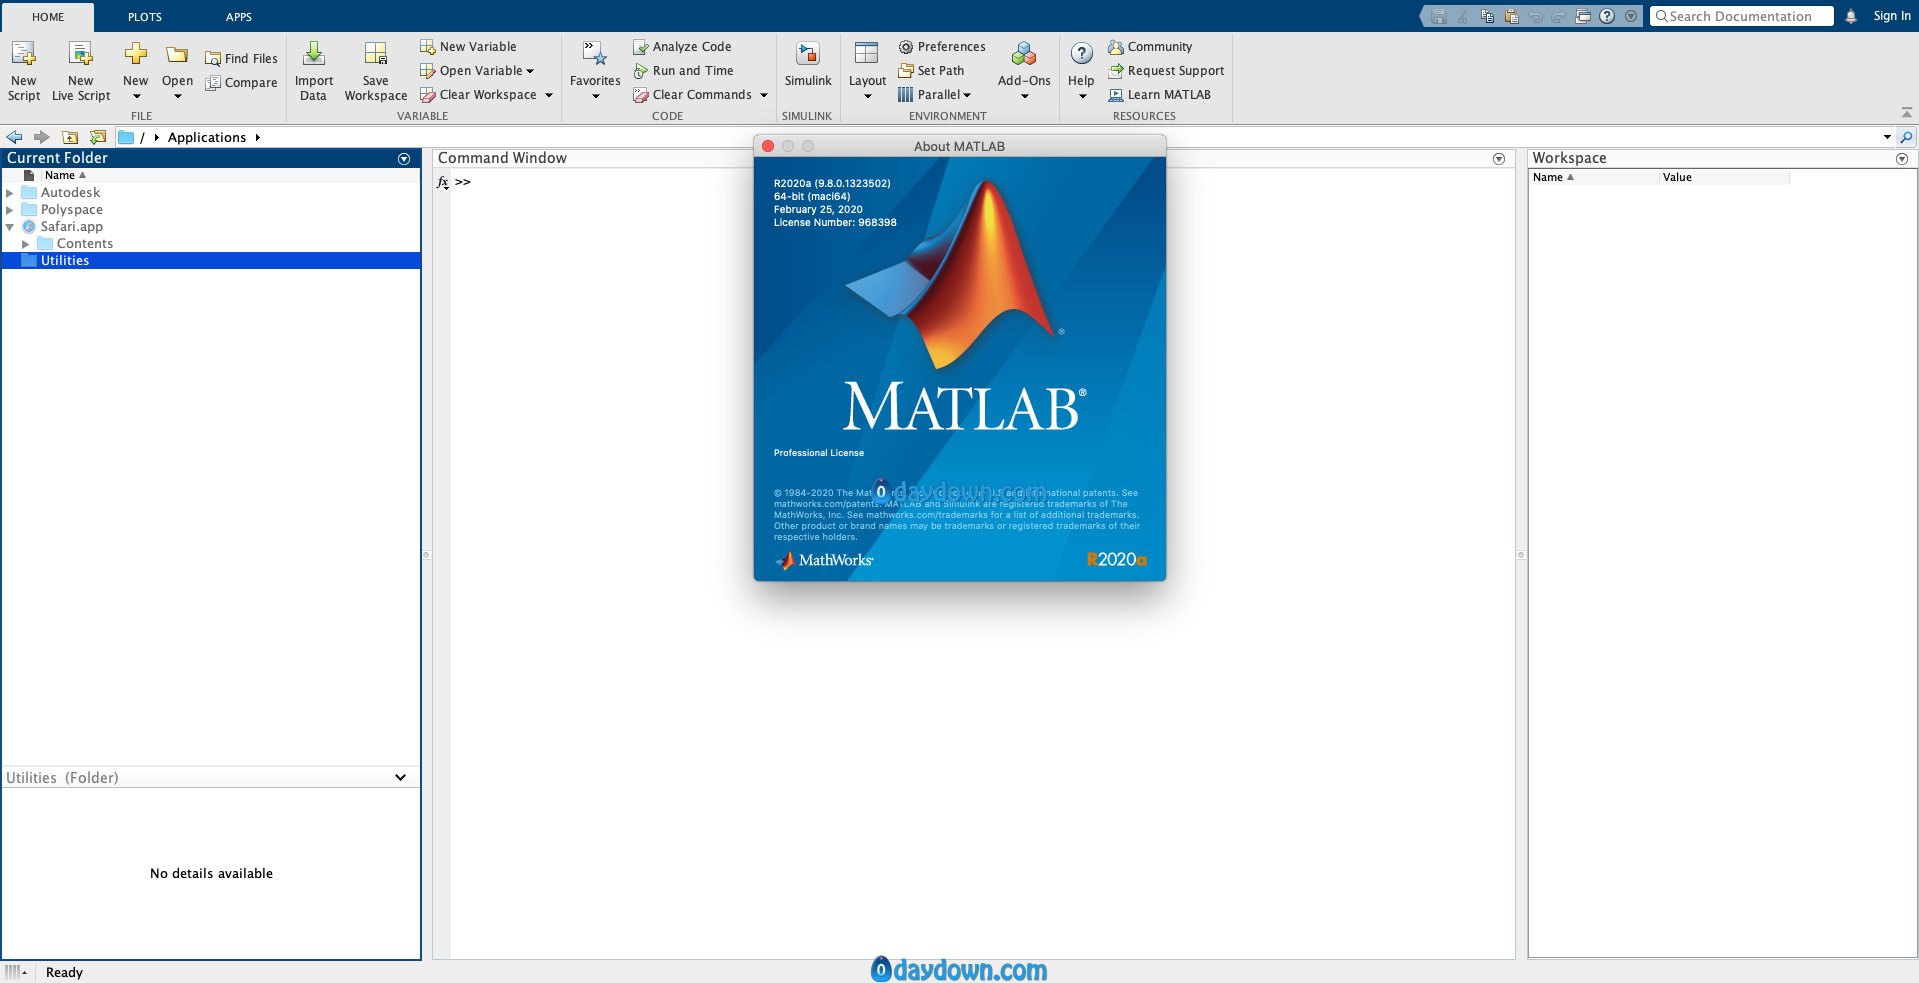Click Analyze Code

tap(682, 47)
